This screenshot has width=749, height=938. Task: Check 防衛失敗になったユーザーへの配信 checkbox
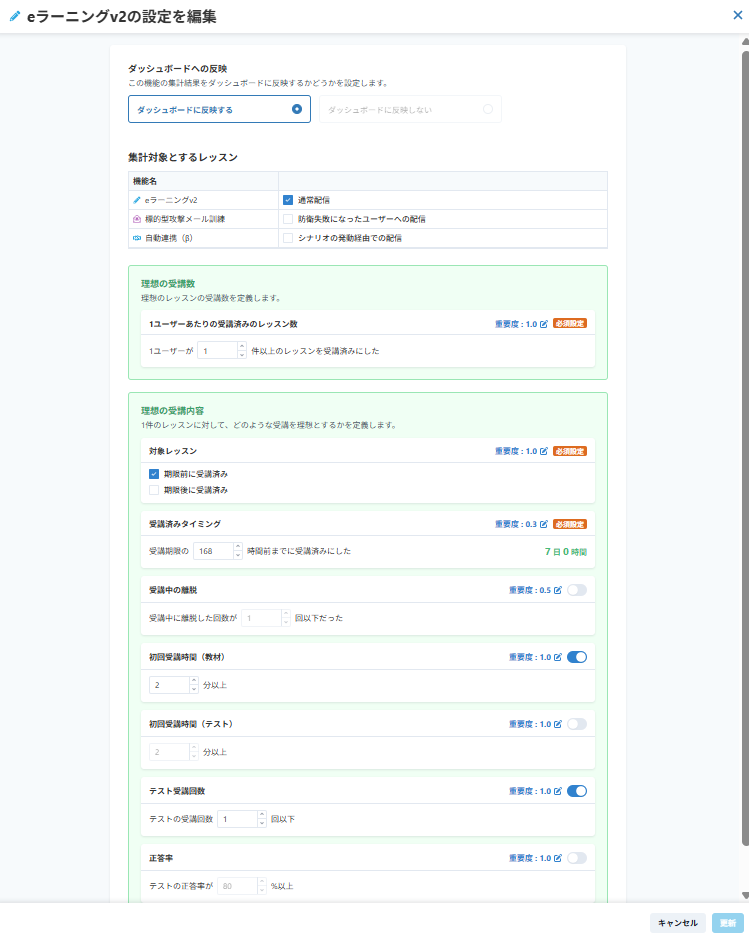tap(288, 219)
